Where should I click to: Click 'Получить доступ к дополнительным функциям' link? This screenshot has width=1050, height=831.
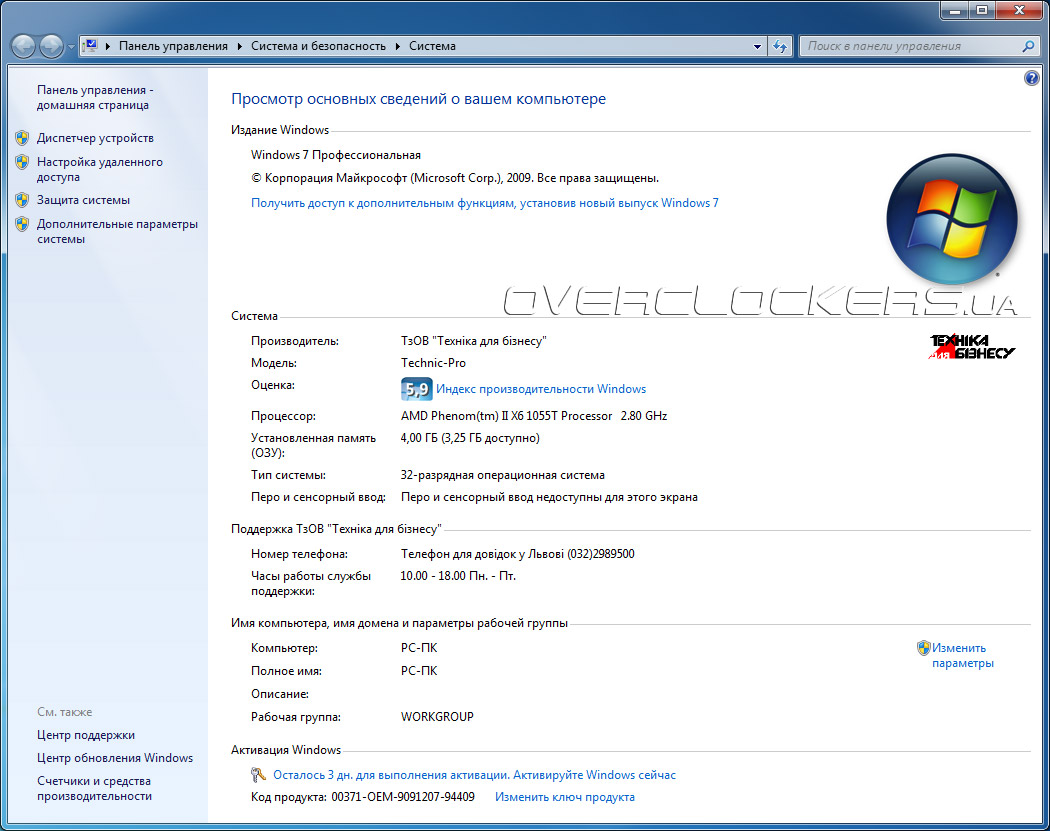[x=485, y=203]
